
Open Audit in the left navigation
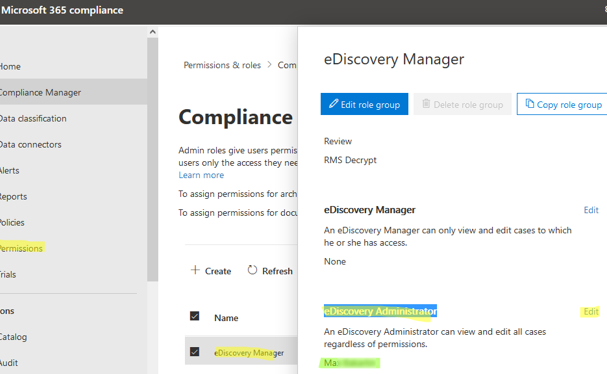pyautogui.click(x=9, y=363)
